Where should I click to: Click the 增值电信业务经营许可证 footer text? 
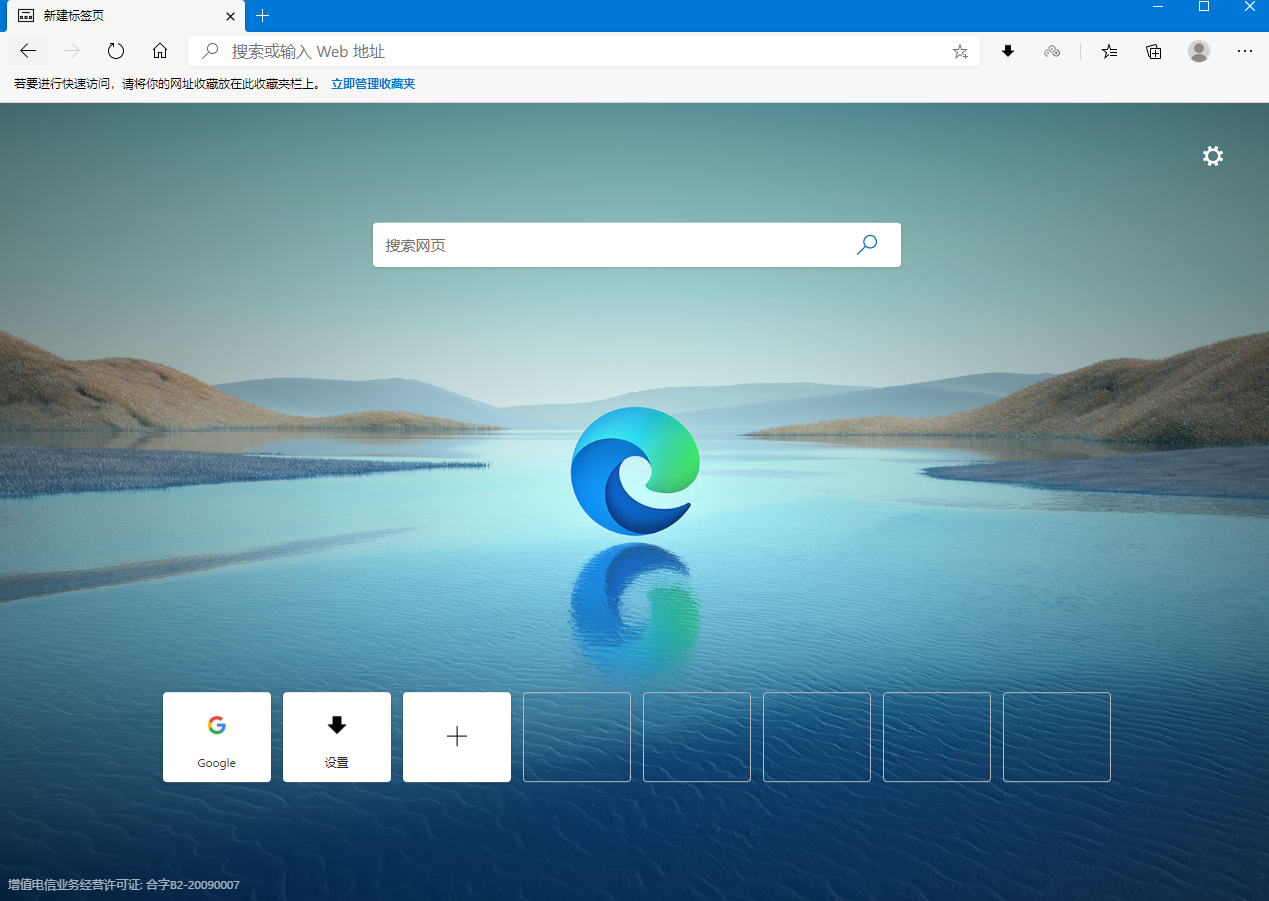(124, 885)
